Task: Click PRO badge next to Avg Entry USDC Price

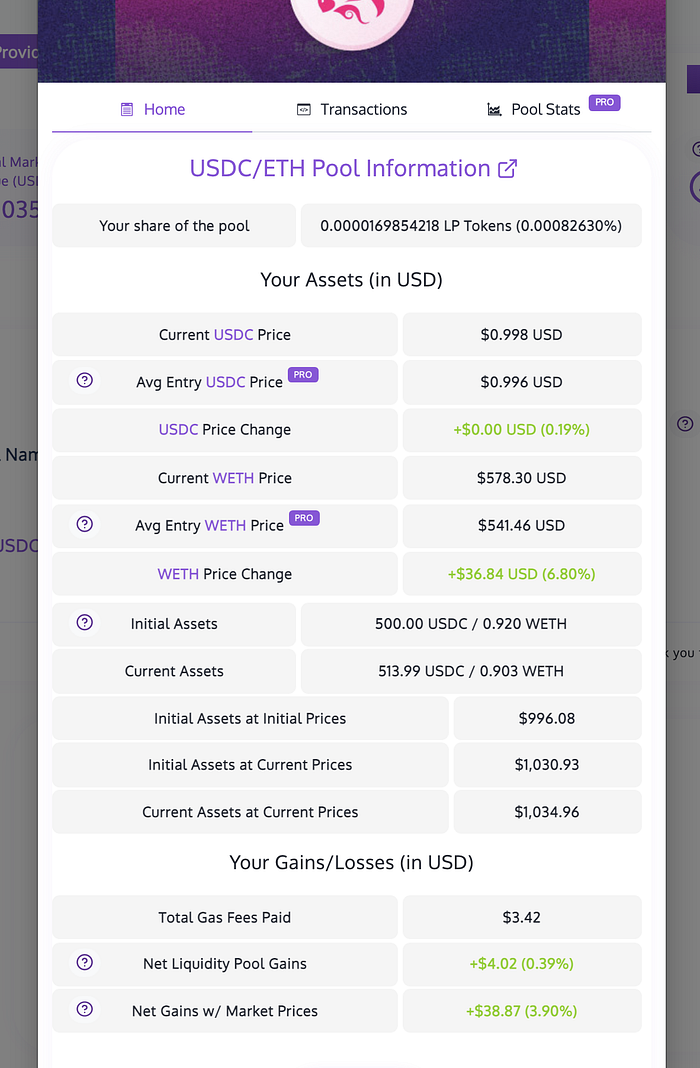Action: (x=303, y=375)
